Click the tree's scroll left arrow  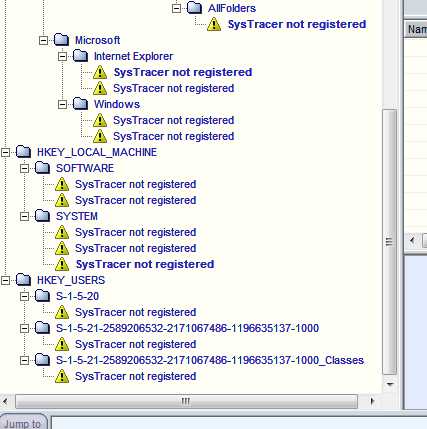pos(5,401)
